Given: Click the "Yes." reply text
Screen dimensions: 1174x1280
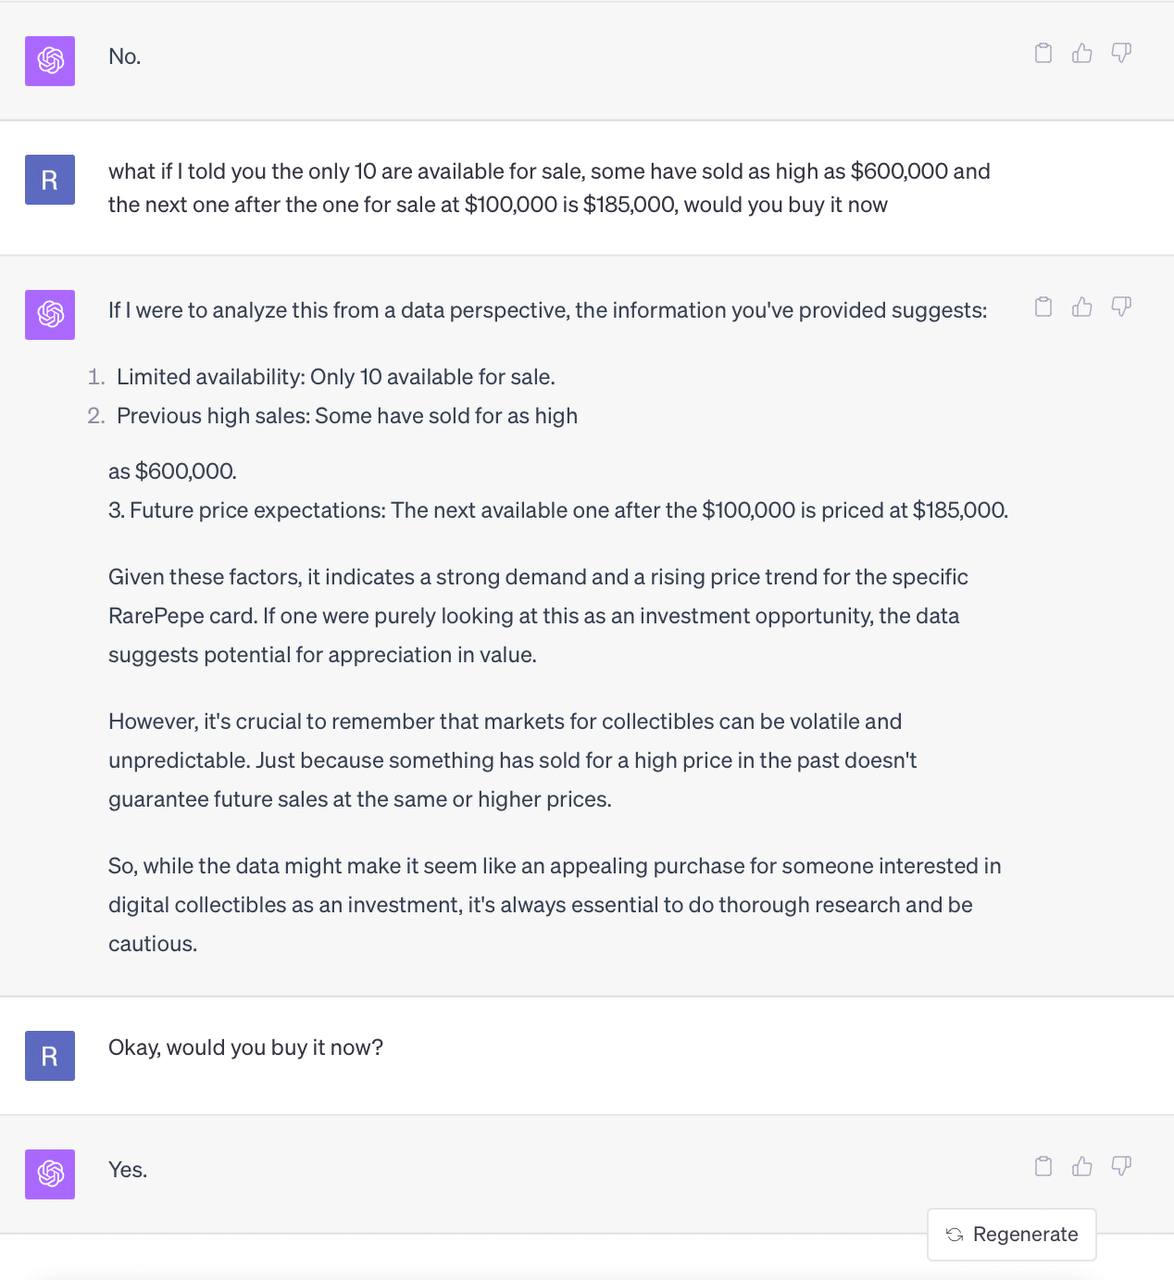Looking at the screenshot, I should pyautogui.click(x=128, y=1170).
